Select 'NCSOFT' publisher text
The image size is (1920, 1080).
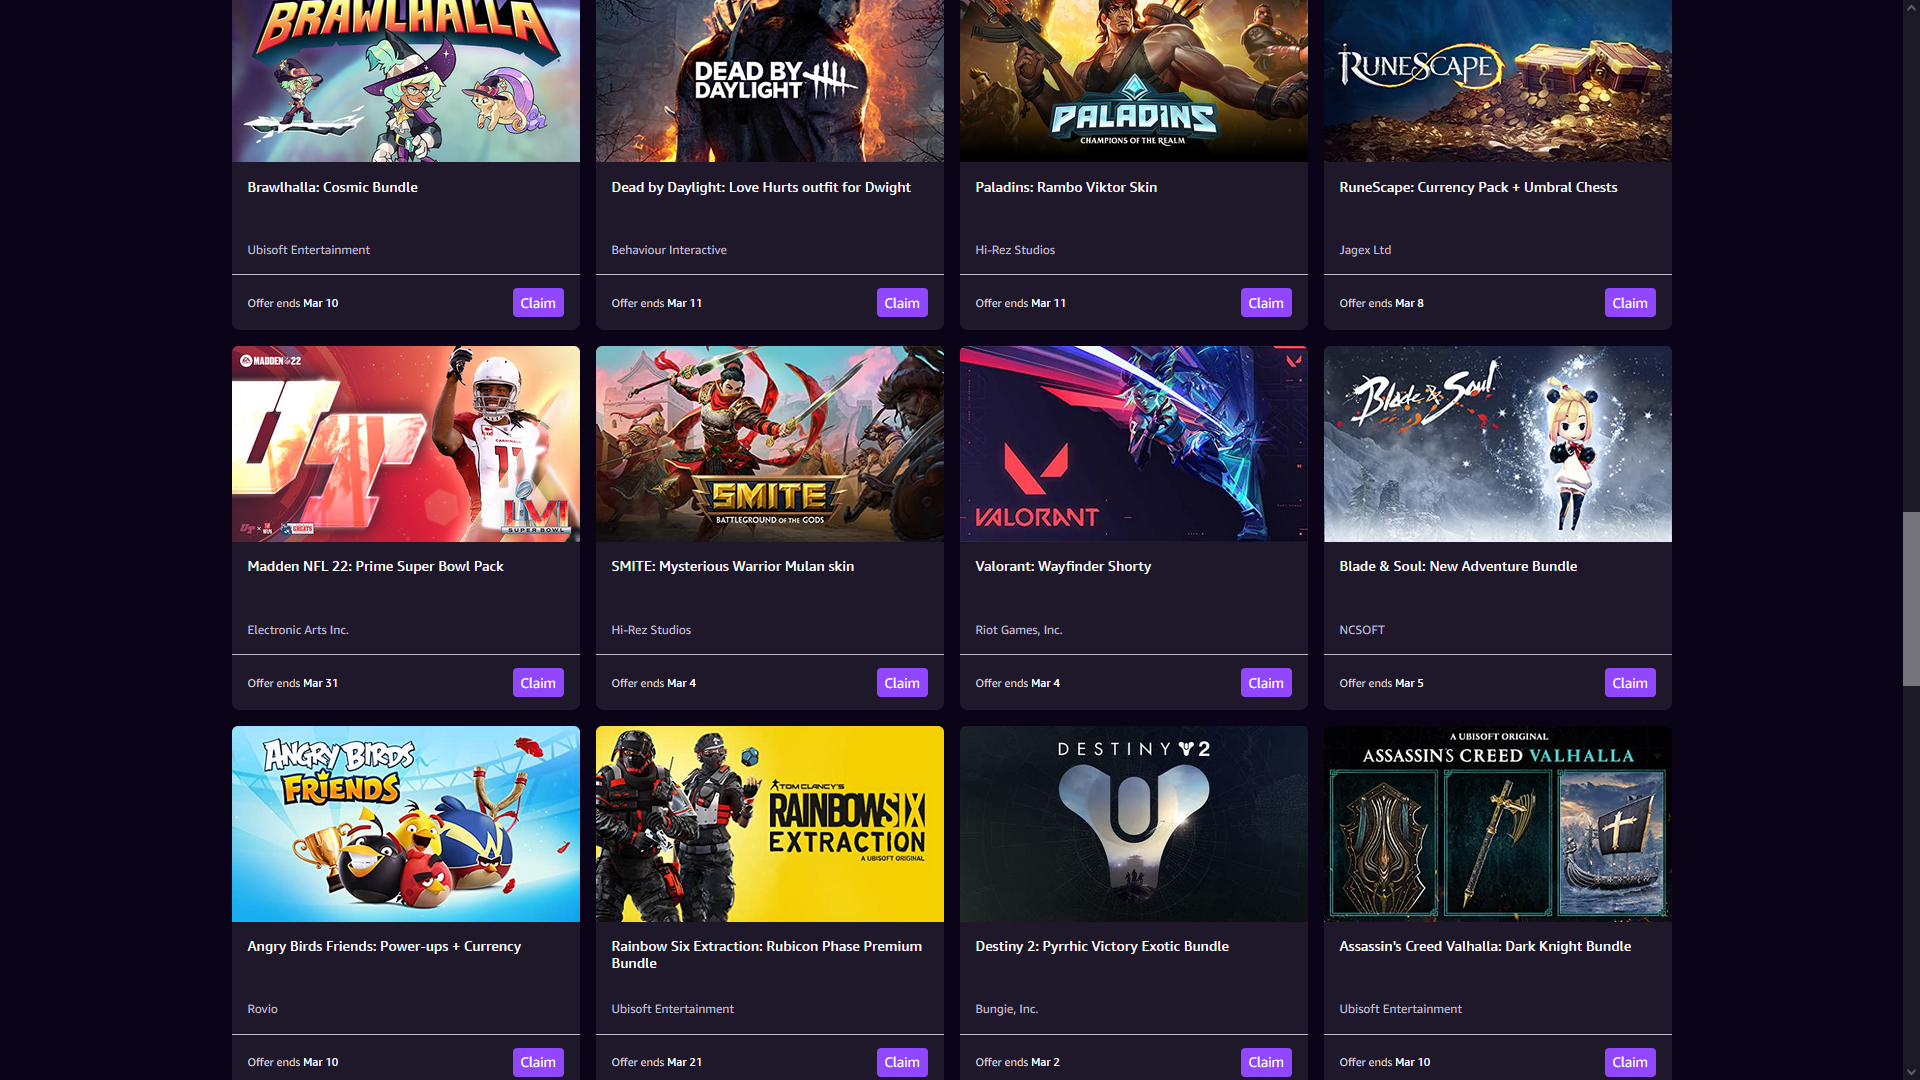coord(1362,630)
